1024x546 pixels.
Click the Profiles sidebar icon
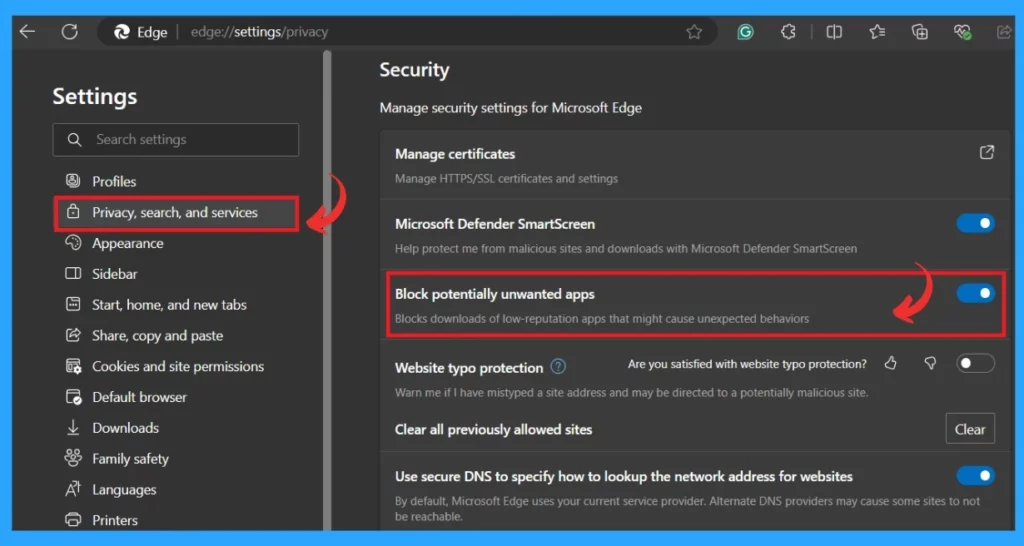pos(73,181)
